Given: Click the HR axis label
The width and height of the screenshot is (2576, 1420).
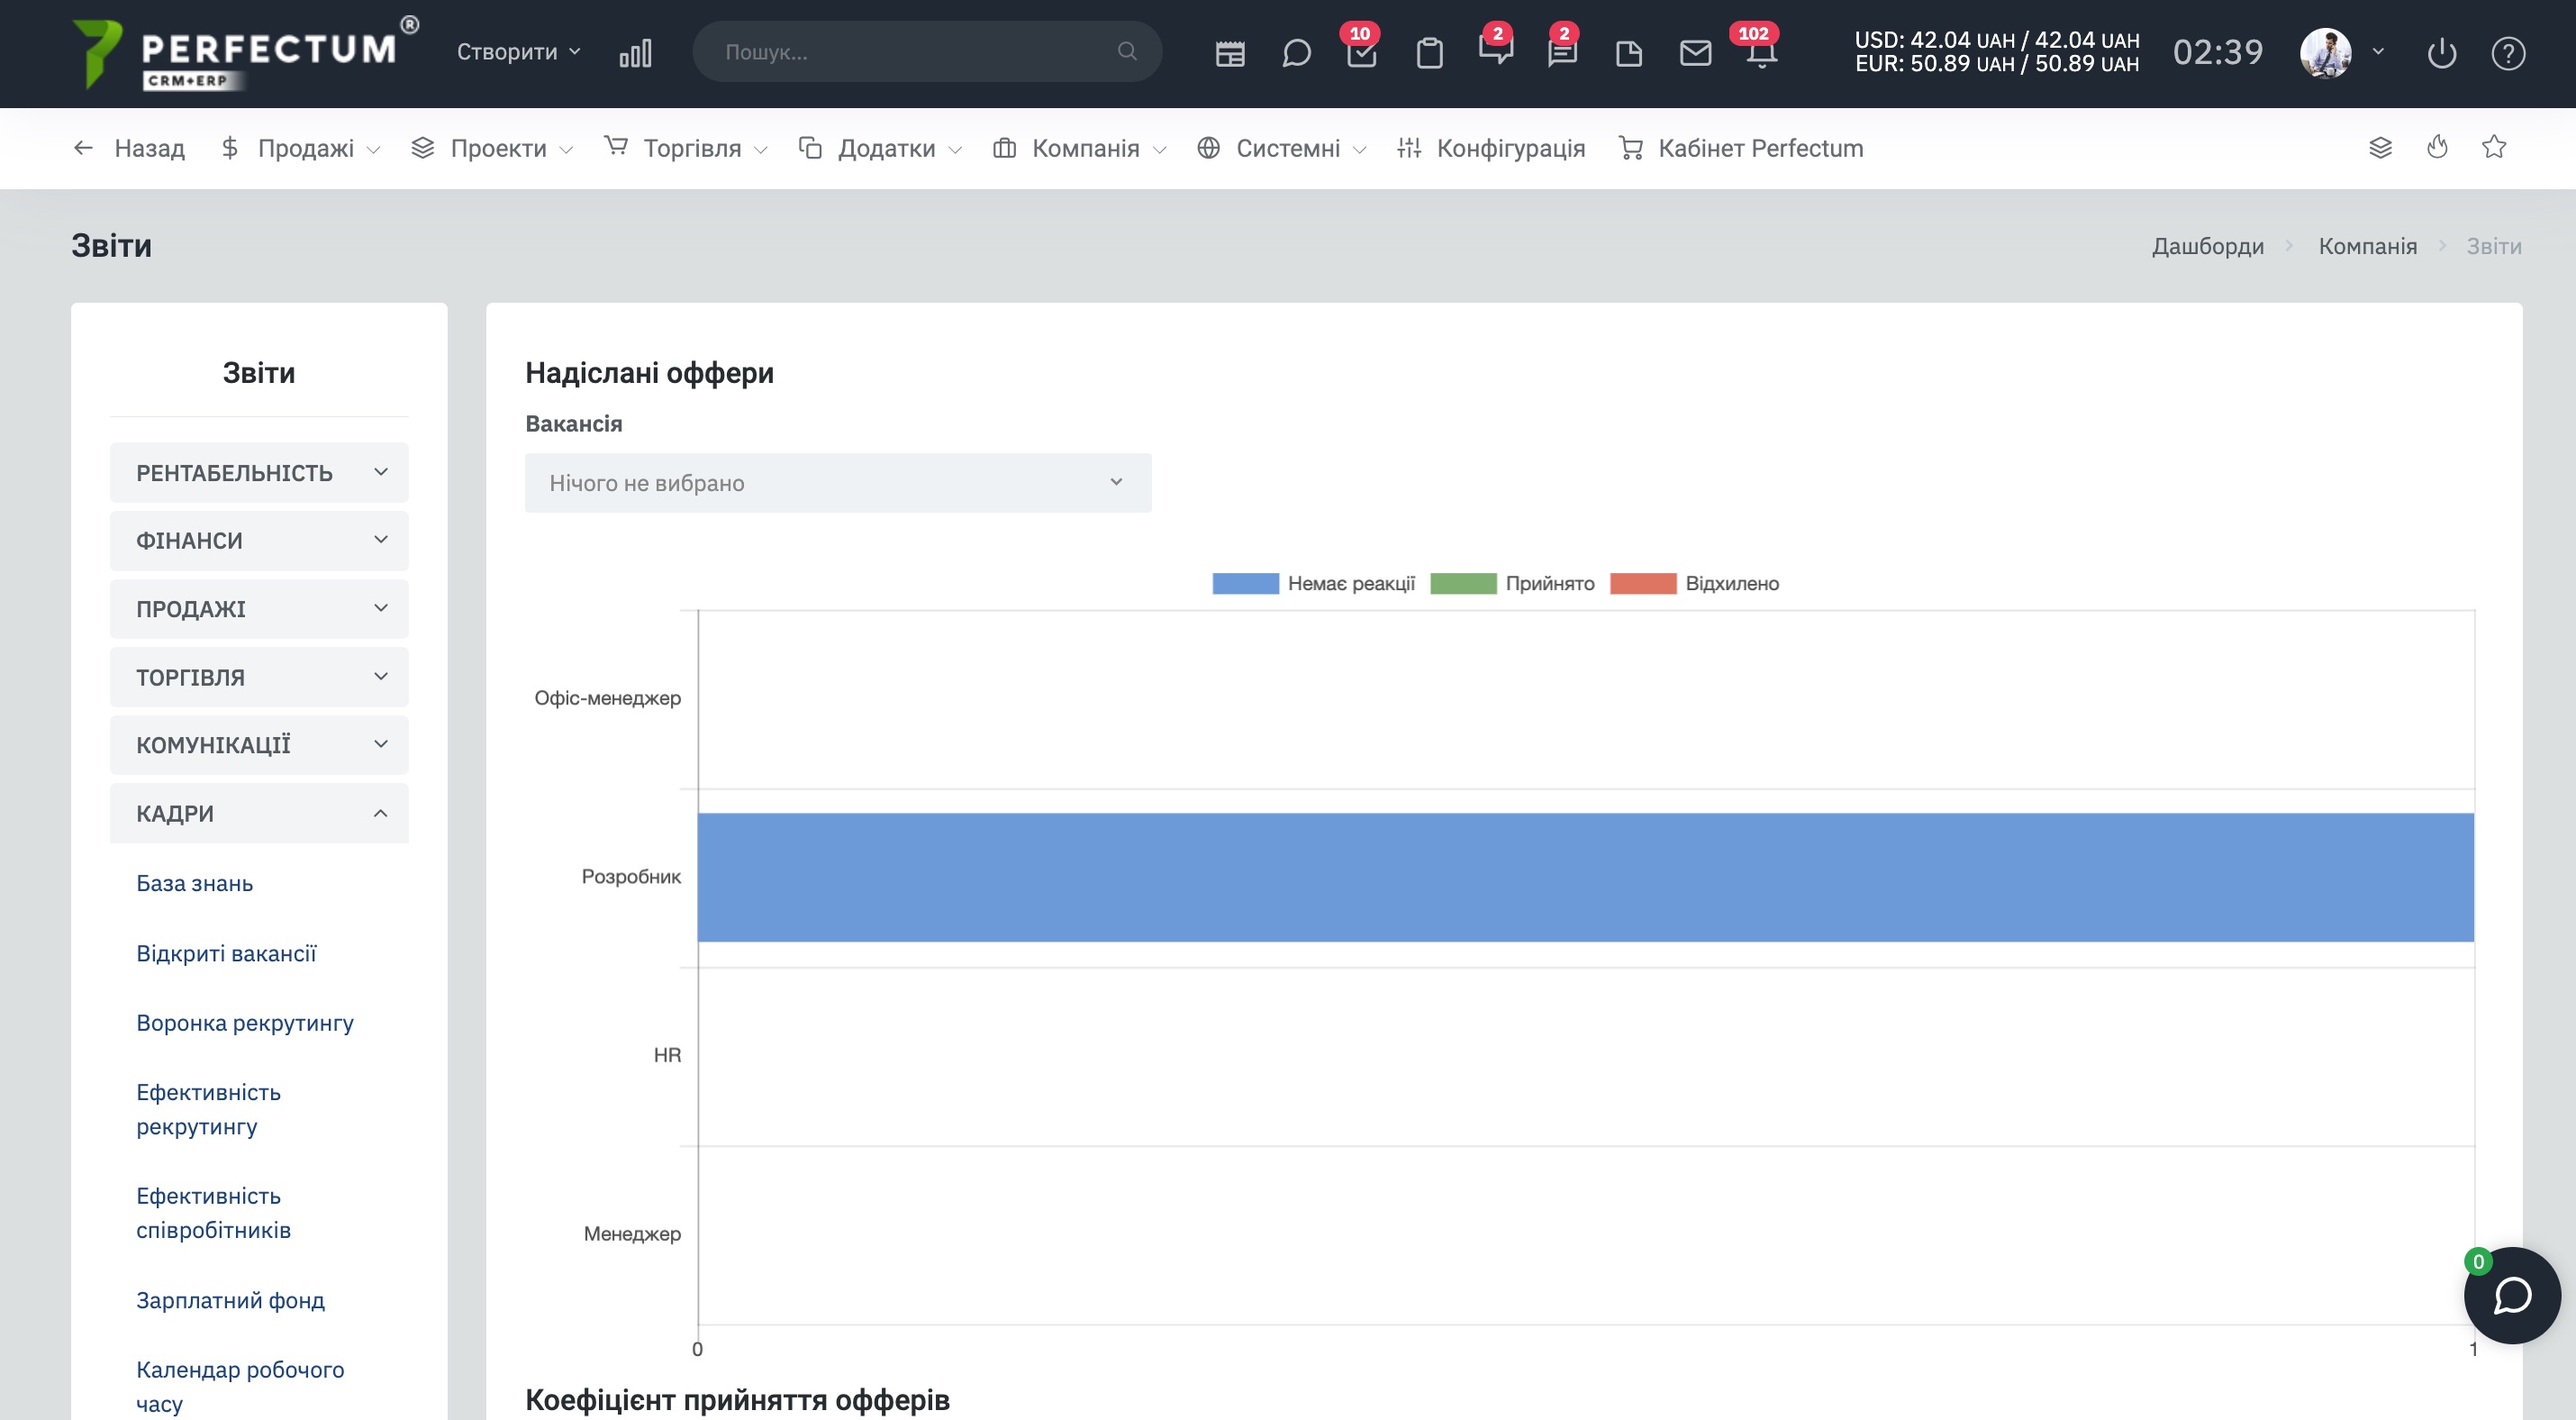Looking at the screenshot, I should 667,1055.
